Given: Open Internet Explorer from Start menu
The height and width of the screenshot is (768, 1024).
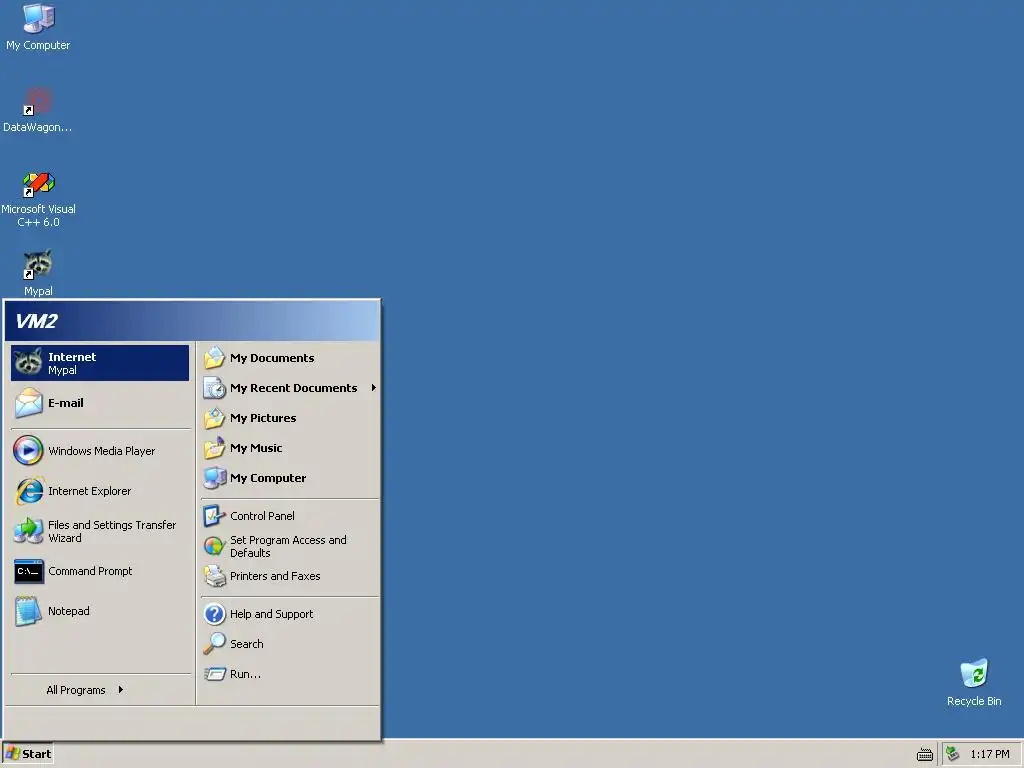Looking at the screenshot, I should click(x=100, y=491).
